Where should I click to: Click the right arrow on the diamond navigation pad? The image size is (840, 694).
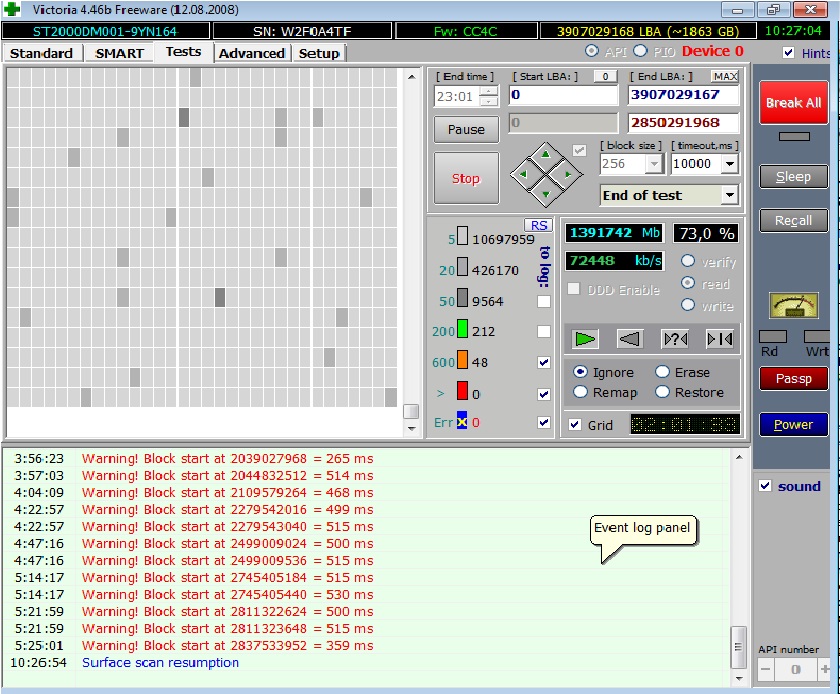pos(568,174)
